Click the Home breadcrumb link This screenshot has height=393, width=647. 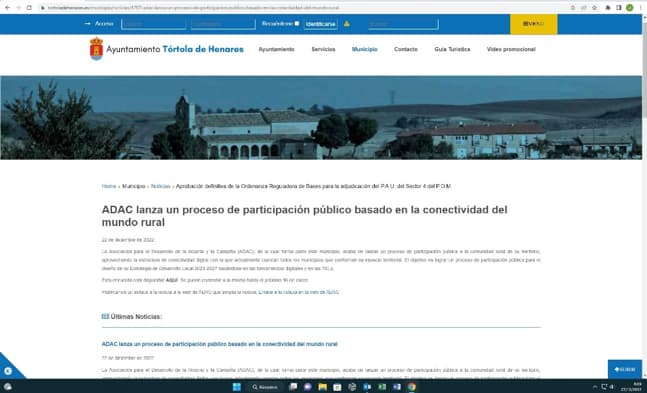pos(109,186)
